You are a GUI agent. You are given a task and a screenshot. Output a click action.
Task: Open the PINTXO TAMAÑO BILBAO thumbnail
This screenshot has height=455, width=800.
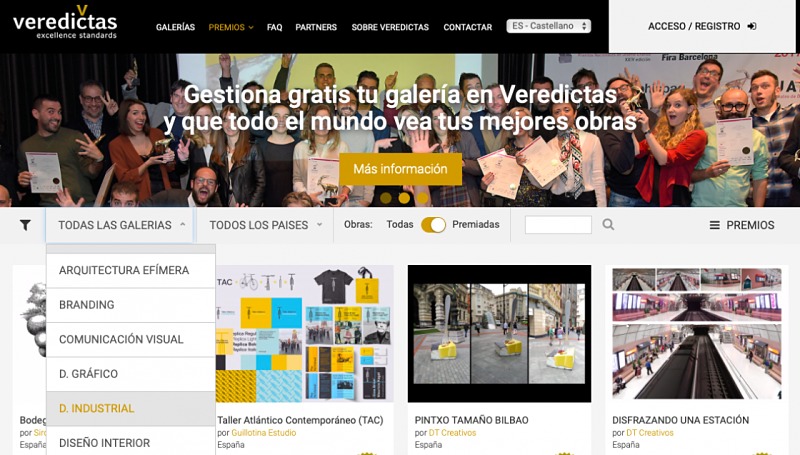pos(499,334)
